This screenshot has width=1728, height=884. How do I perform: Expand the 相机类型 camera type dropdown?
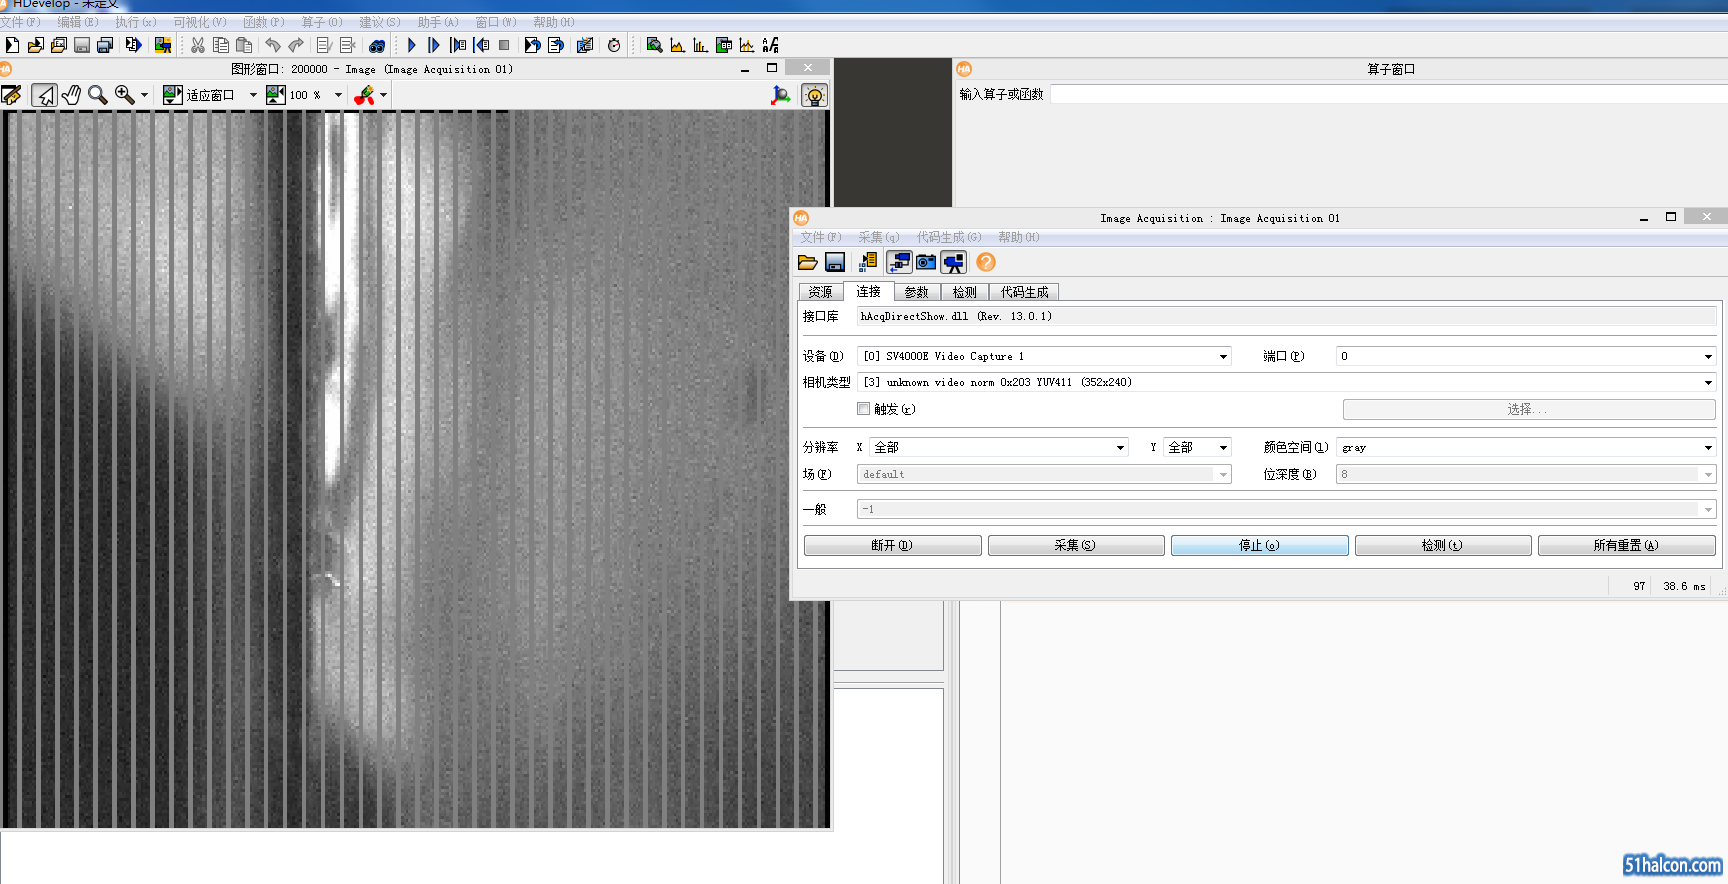1707,383
